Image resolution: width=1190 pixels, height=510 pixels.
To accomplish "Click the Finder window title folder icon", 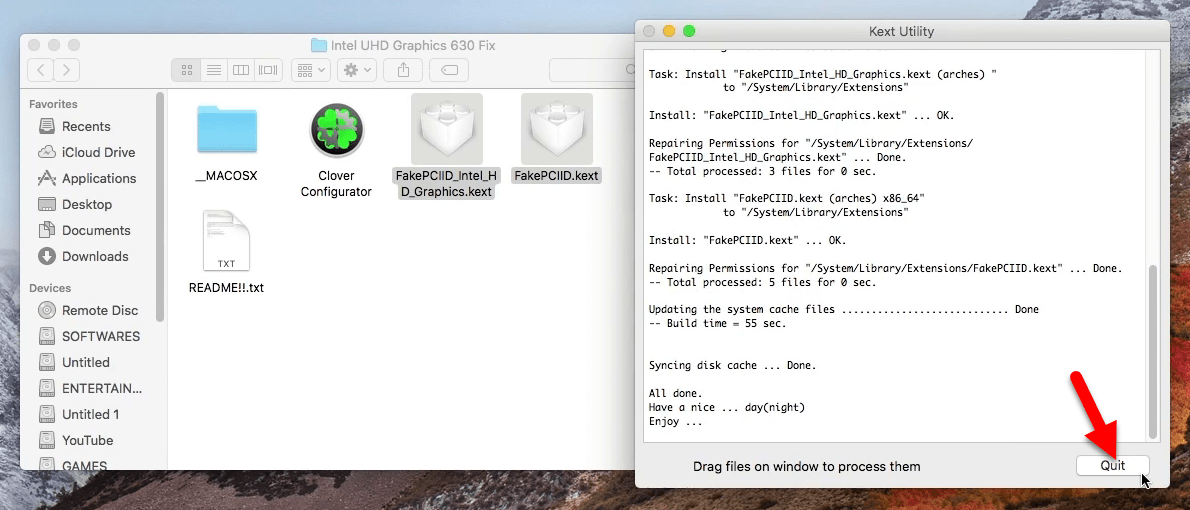I will [319, 46].
